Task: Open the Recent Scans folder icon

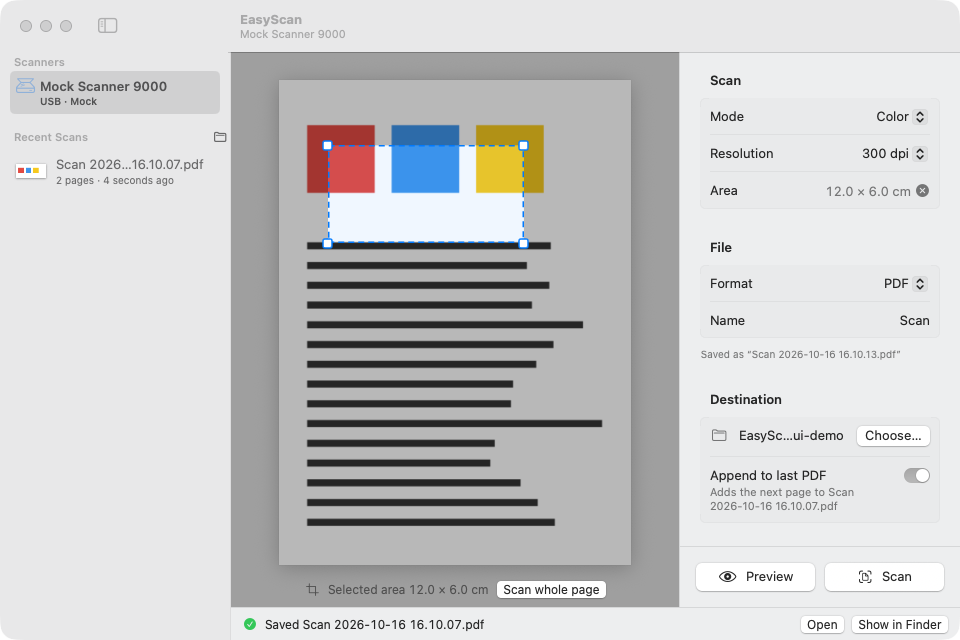Action: point(220,137)
